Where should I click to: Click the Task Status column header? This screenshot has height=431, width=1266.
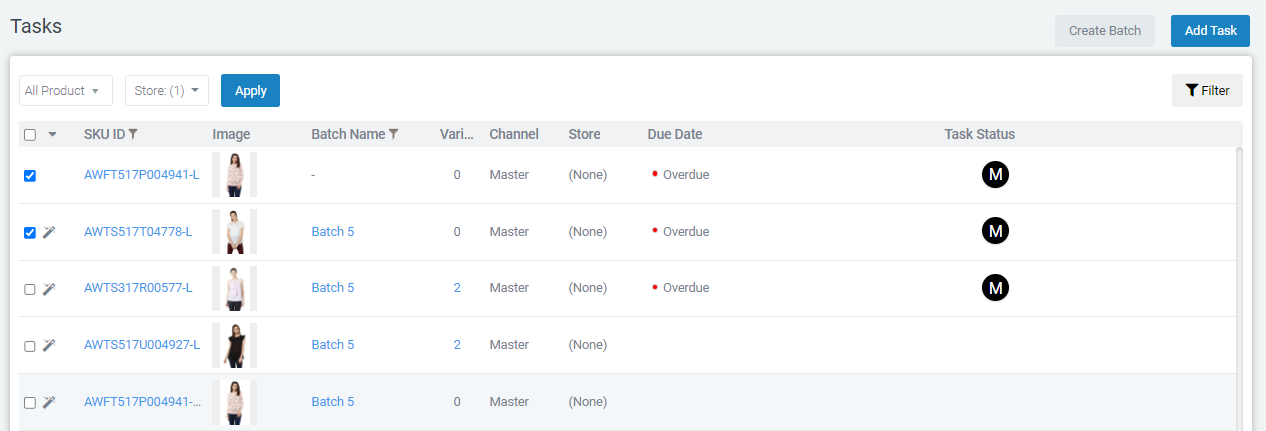click(x=979, y=134)
